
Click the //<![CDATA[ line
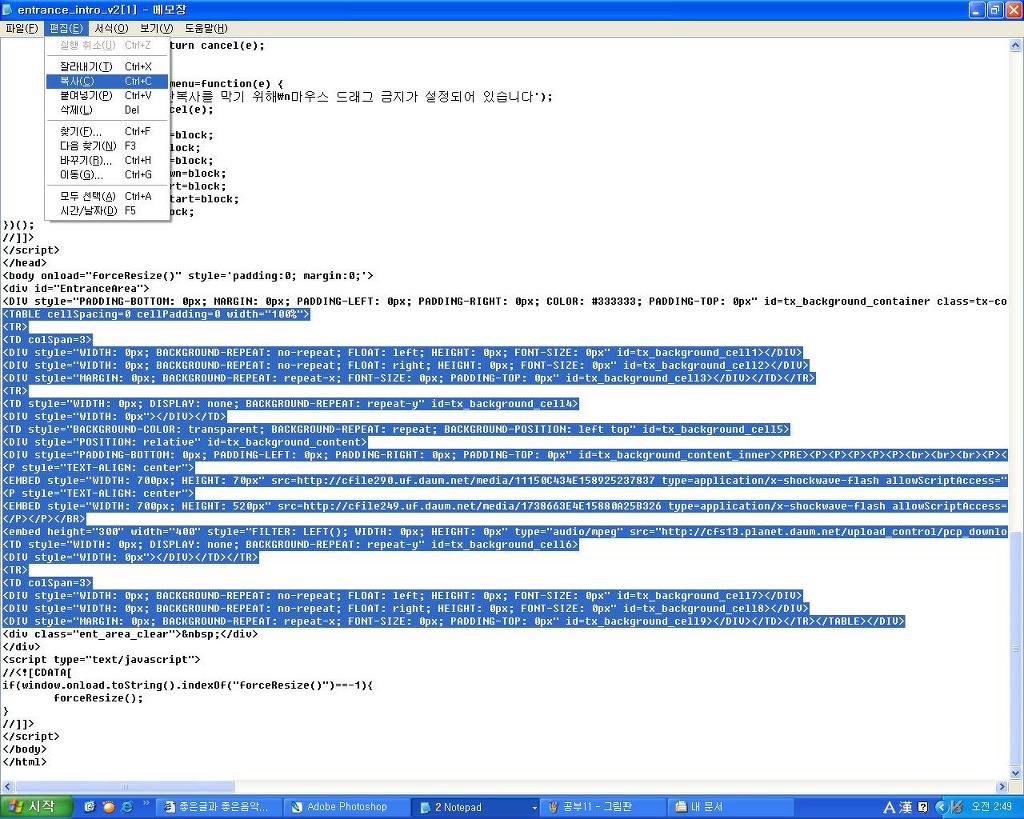(x=37, y=673)
